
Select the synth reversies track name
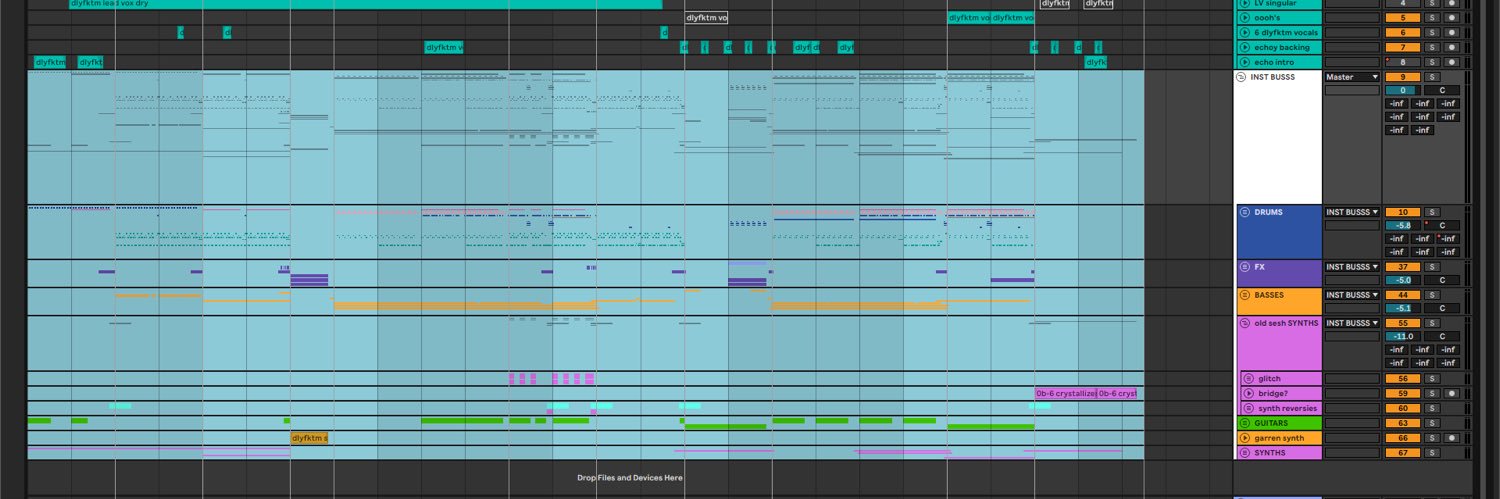(1288, 408)
